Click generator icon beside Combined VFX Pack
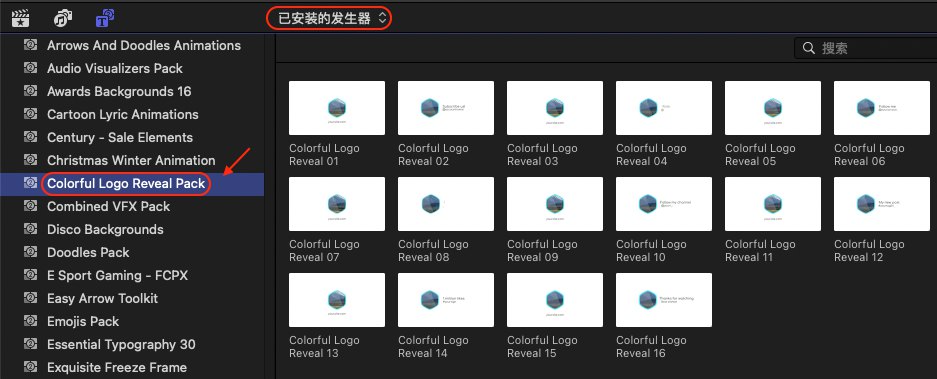Viewport: 937px width, 379px height. click(x=30, y=206)
